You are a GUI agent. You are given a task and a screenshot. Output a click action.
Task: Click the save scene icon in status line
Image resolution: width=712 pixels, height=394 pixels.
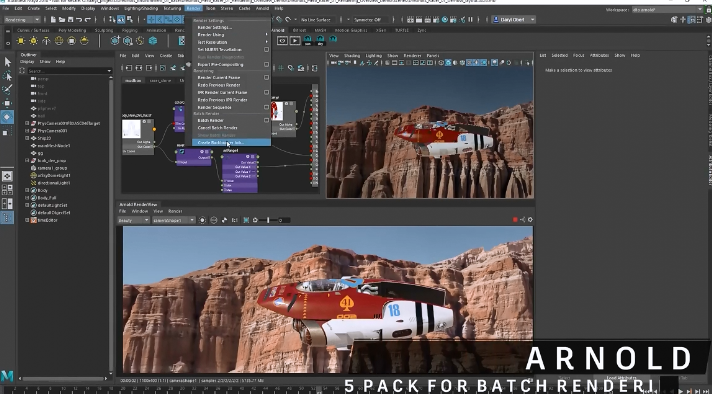tap(70, 20)
